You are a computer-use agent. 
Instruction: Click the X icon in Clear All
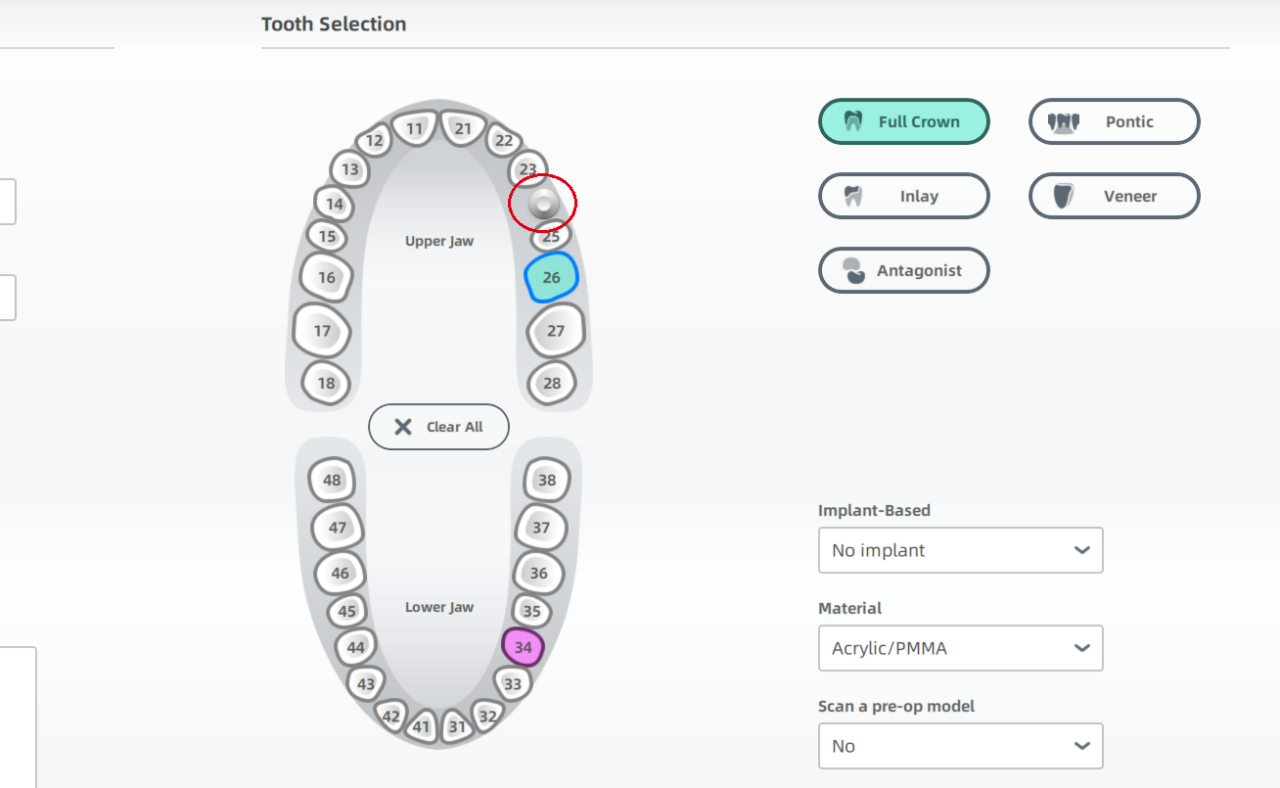click(403, 427)
